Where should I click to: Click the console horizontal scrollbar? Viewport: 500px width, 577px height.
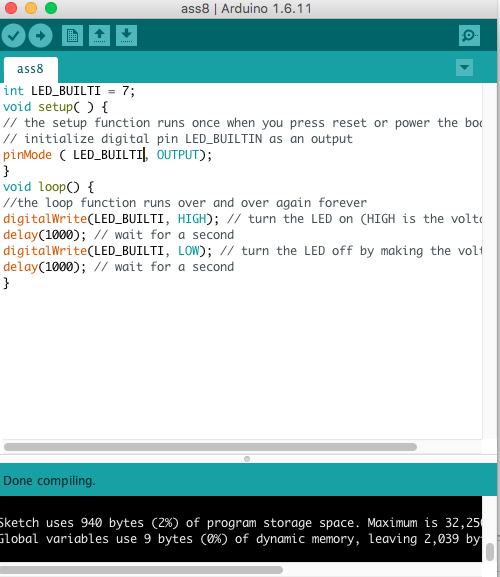(141, 570)
